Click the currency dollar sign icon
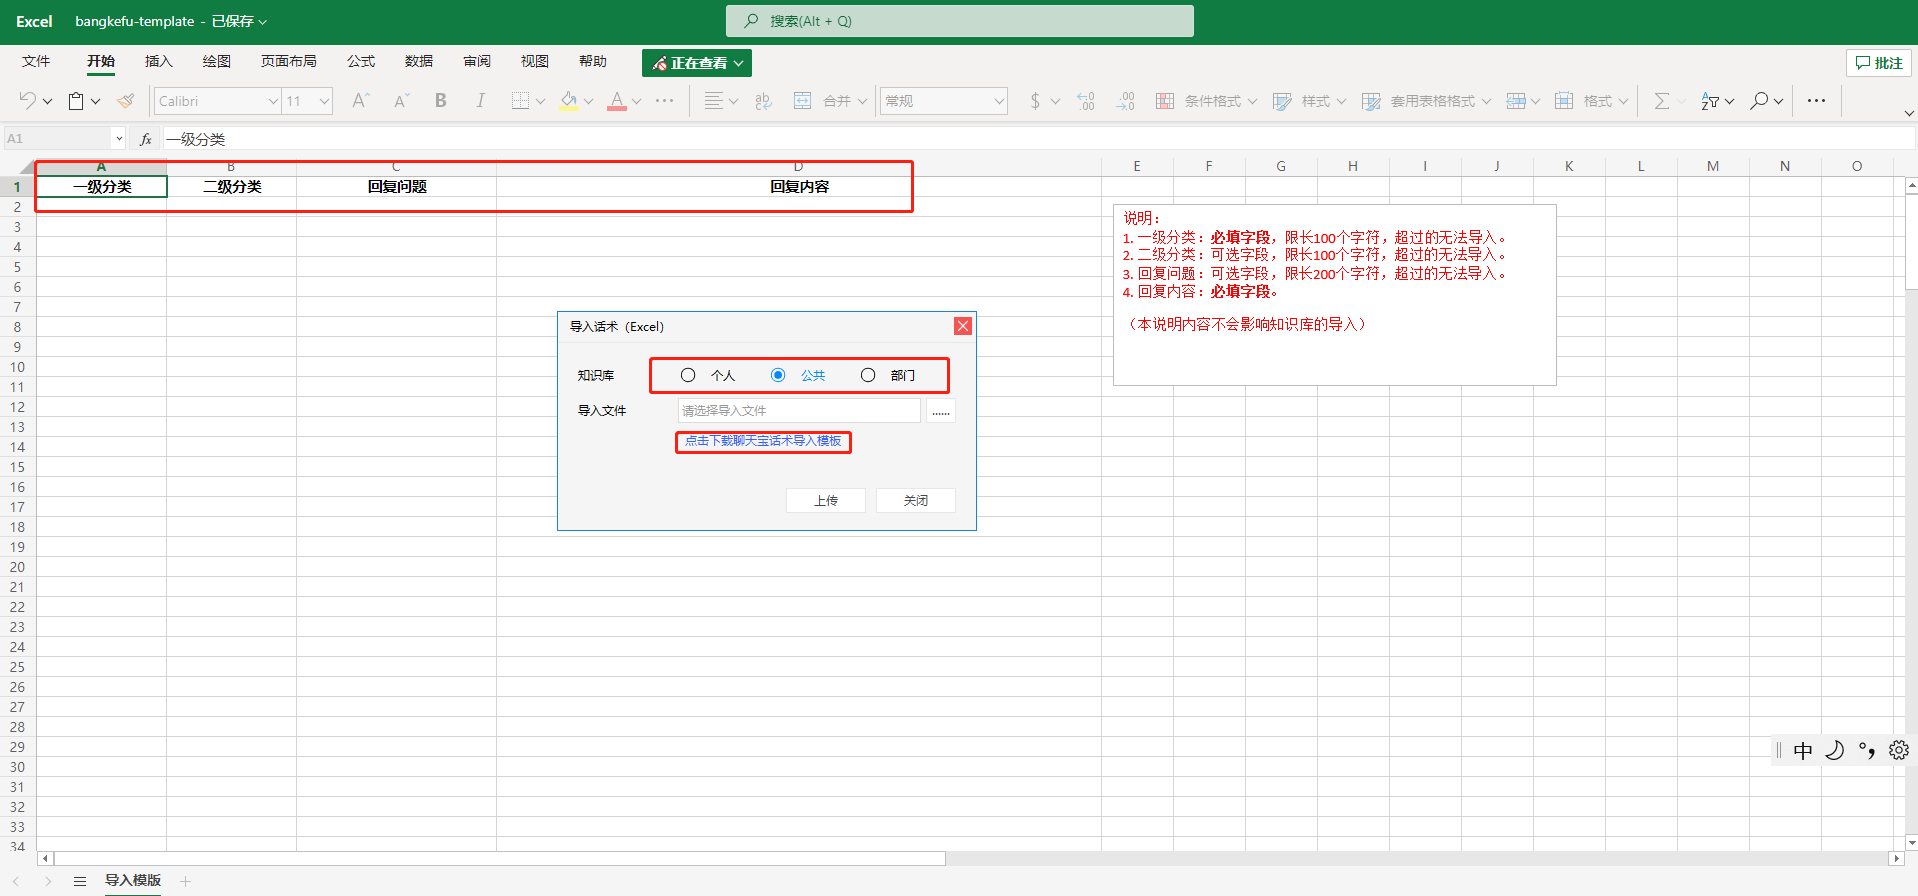Screen dimensions: 1918x896 pos(1035,100)
